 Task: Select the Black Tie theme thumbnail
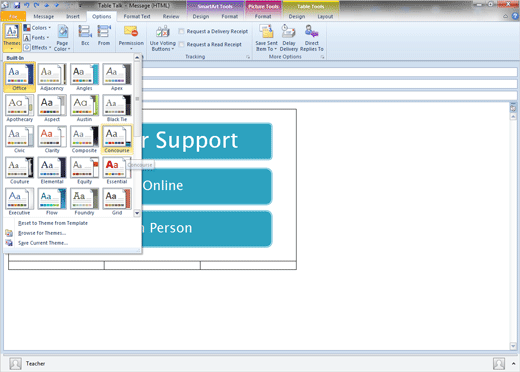117,108
